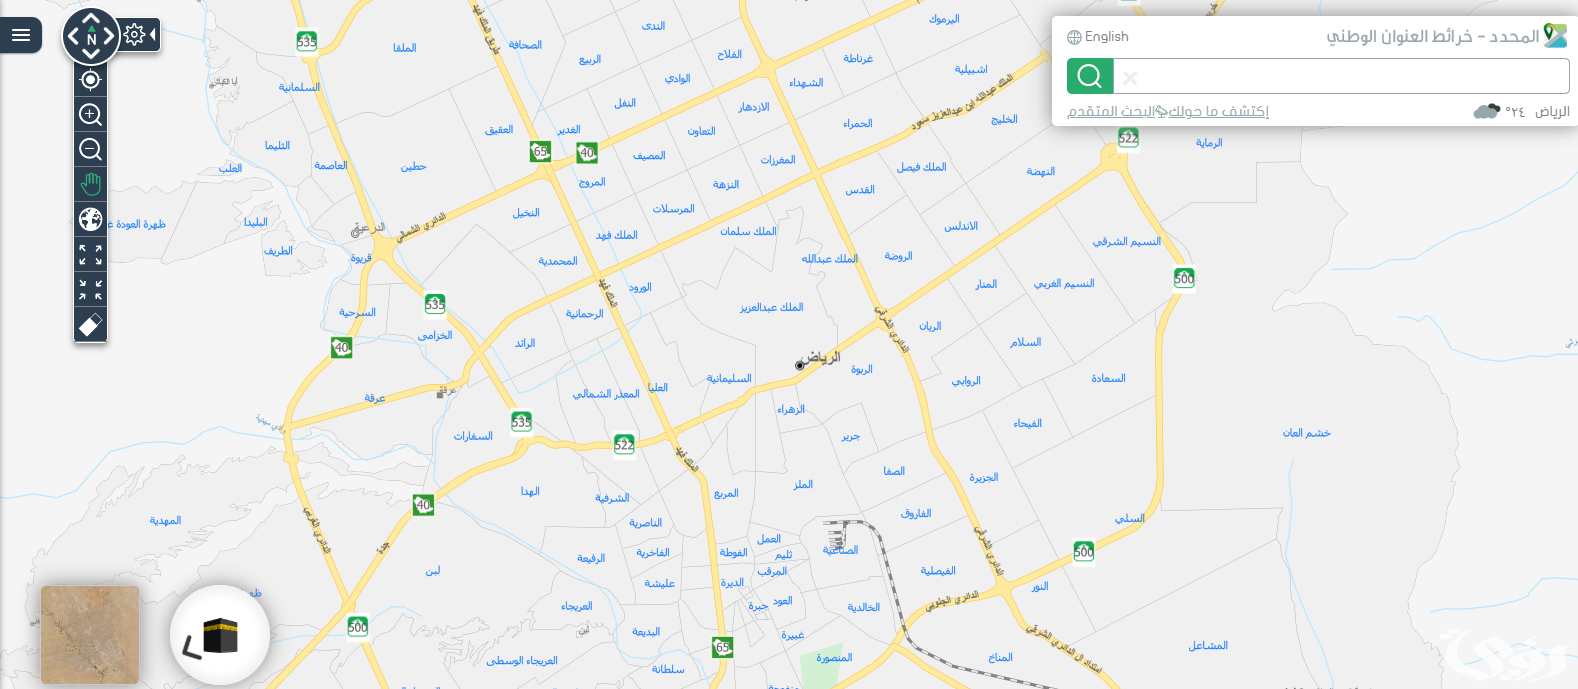1578x689 pixels.
Task: Open map settings gear icon
Action: point(135,35)
